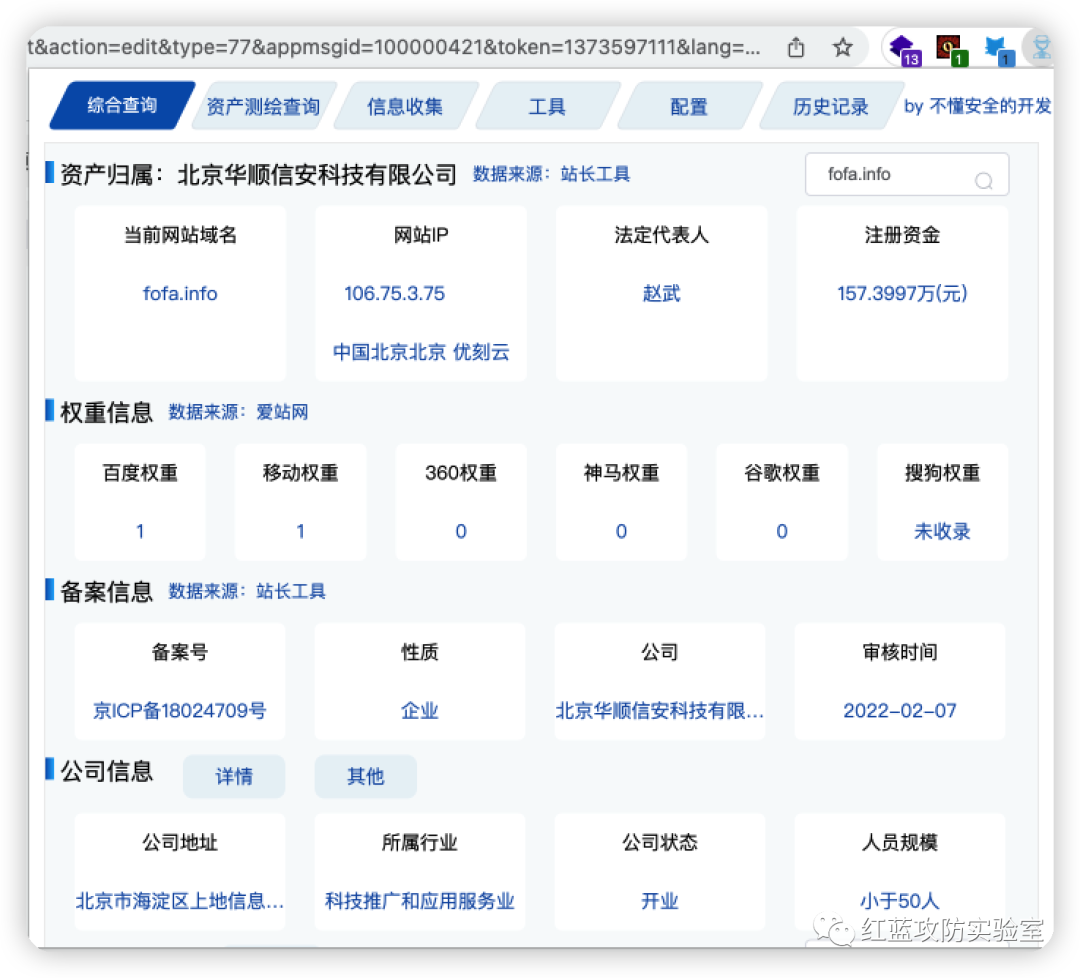
Task: Open the 信息收集 tab
Action: [405, 106]
